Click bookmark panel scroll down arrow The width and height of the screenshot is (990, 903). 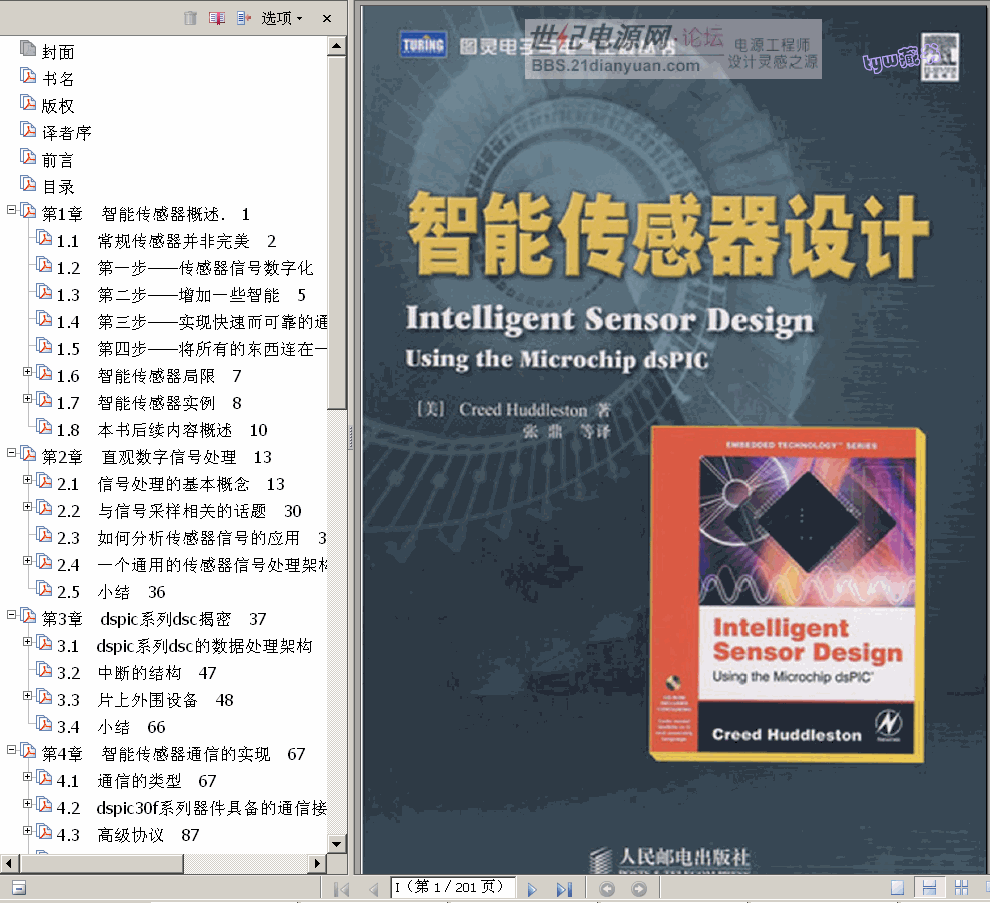(337, 844)
